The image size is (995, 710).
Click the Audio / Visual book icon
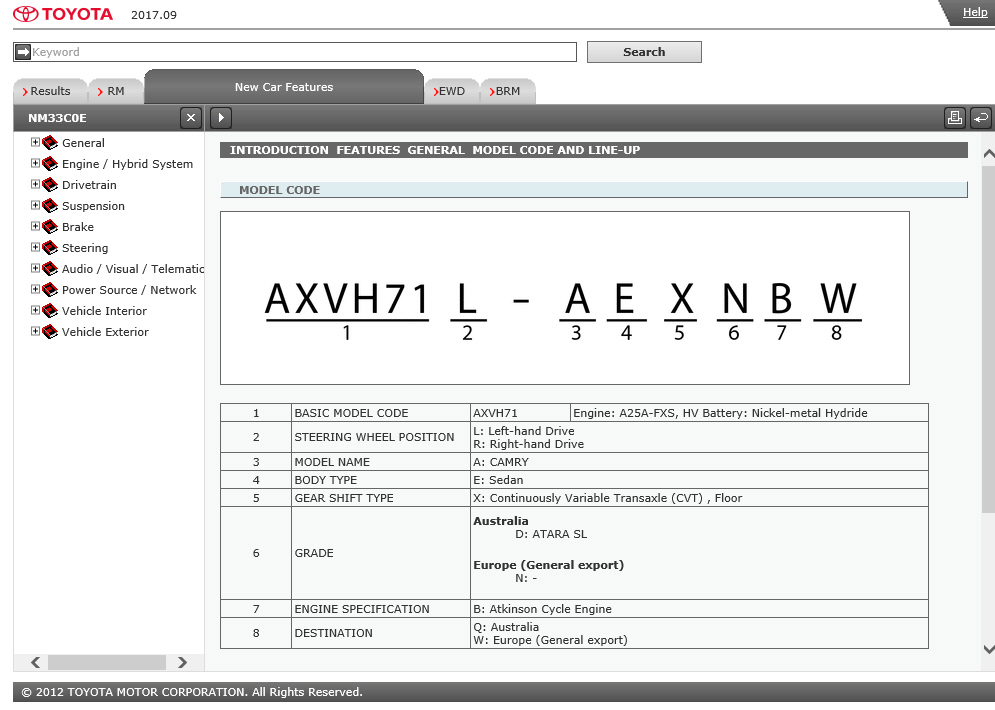coord(50,268)
